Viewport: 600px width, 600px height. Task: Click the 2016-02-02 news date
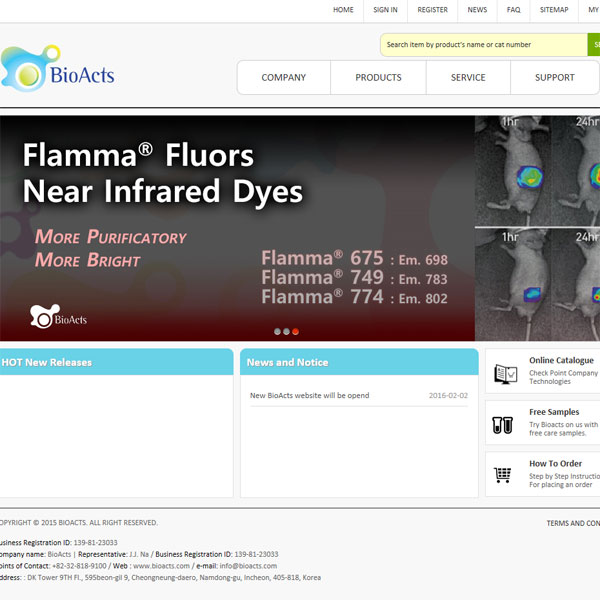[x=448, y=396]
